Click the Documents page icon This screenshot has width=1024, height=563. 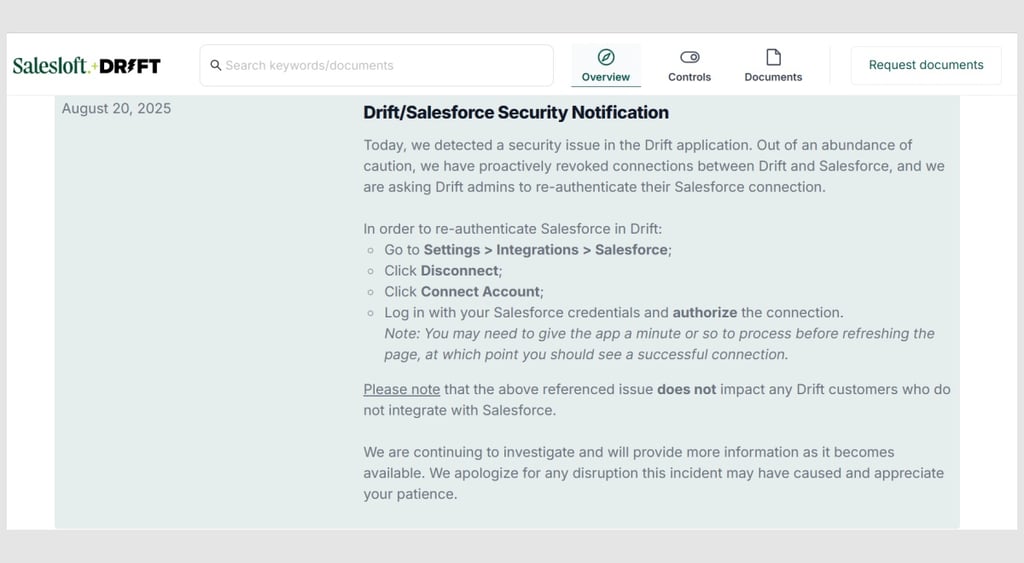point(773,57)
